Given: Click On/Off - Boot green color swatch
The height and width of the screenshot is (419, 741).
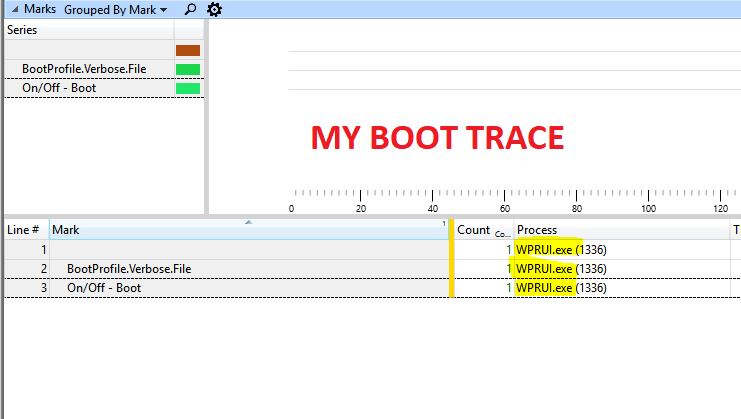Looking at the screenshot, I should pyautogui.click(x=188, y=88).
